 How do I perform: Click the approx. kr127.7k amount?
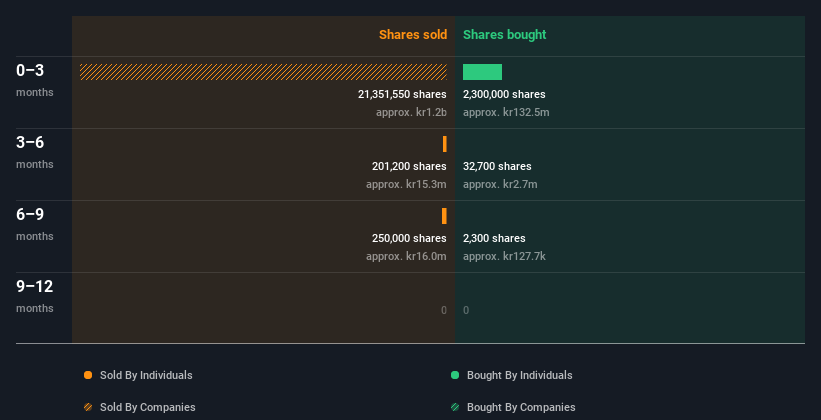(504, 256)
